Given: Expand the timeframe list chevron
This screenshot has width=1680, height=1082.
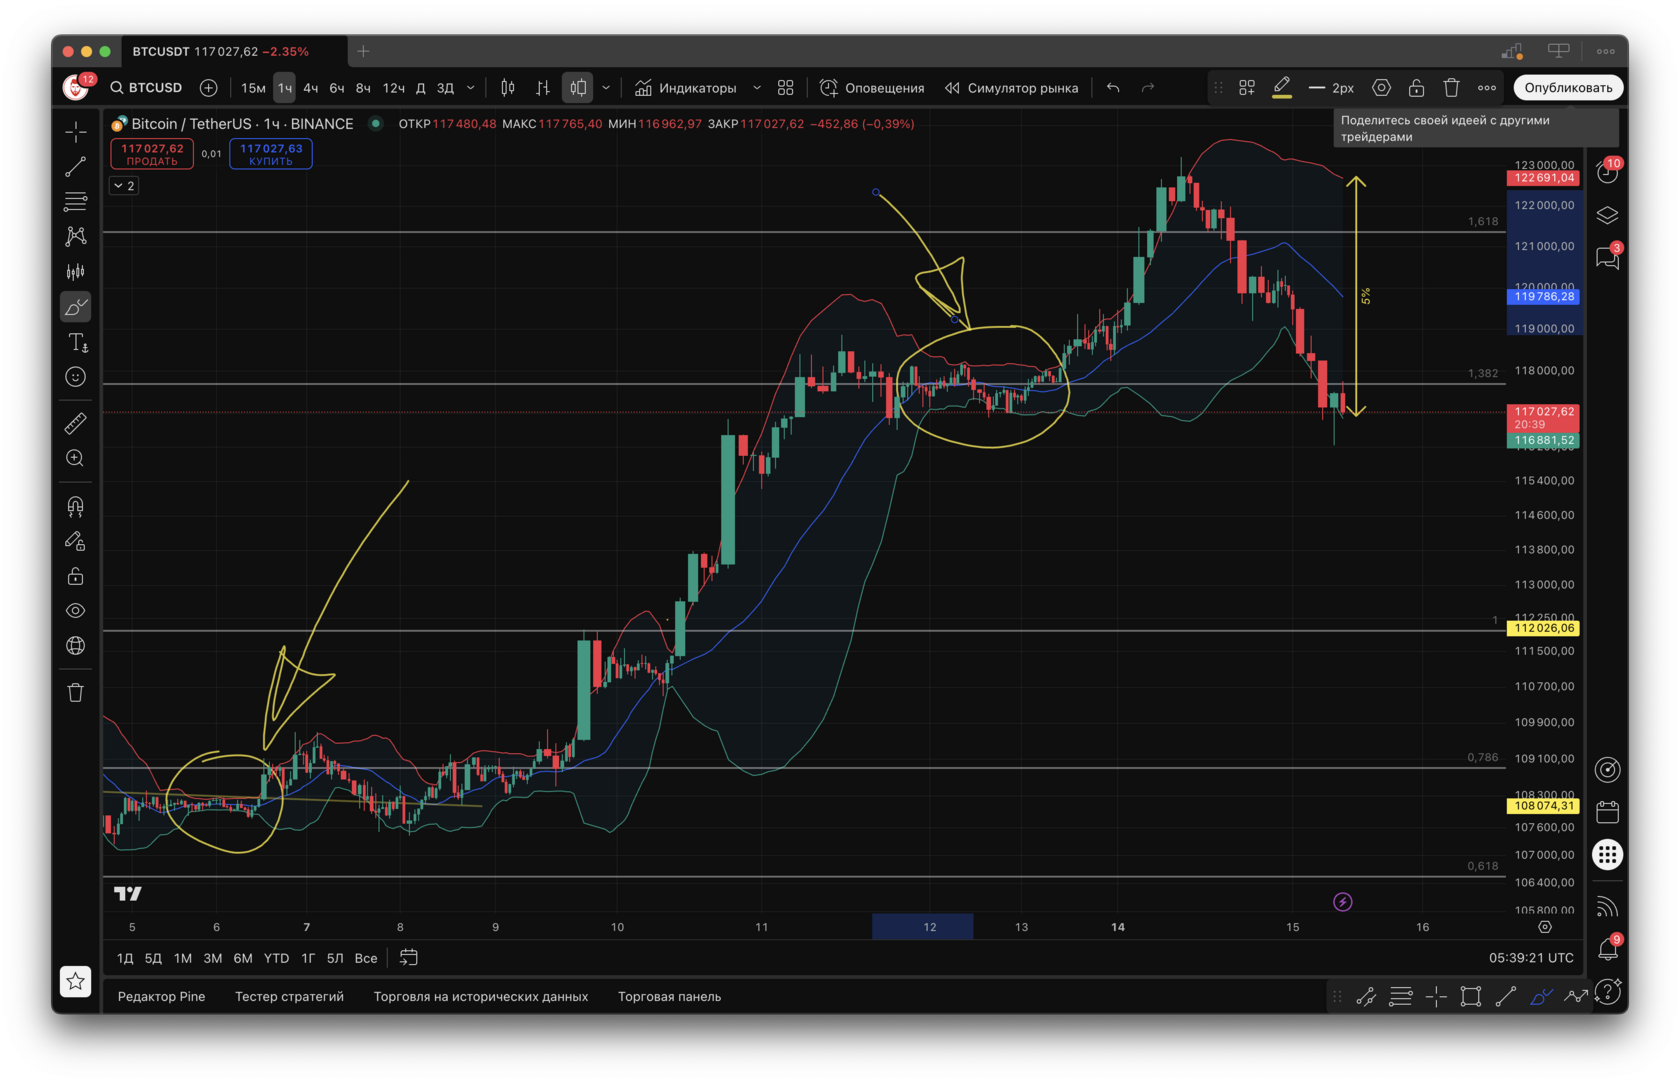Looking at the screenshot, I should click(x=471, y=88).
